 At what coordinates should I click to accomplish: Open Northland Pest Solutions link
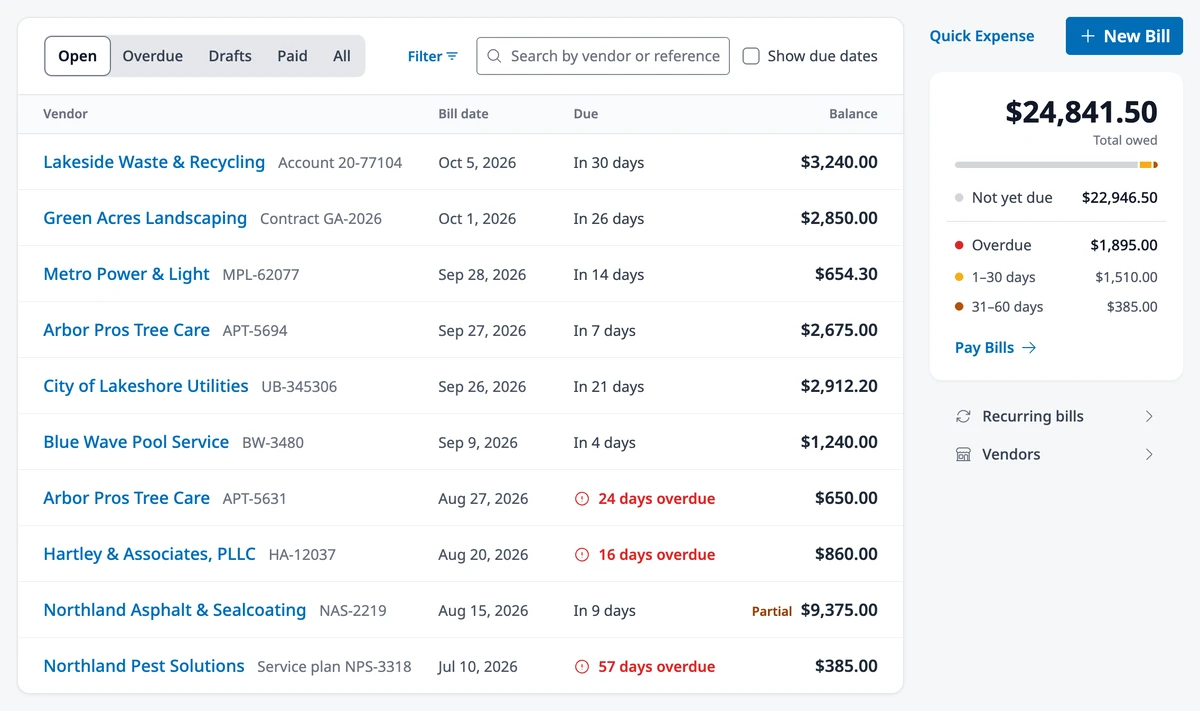tap(144, 666)
